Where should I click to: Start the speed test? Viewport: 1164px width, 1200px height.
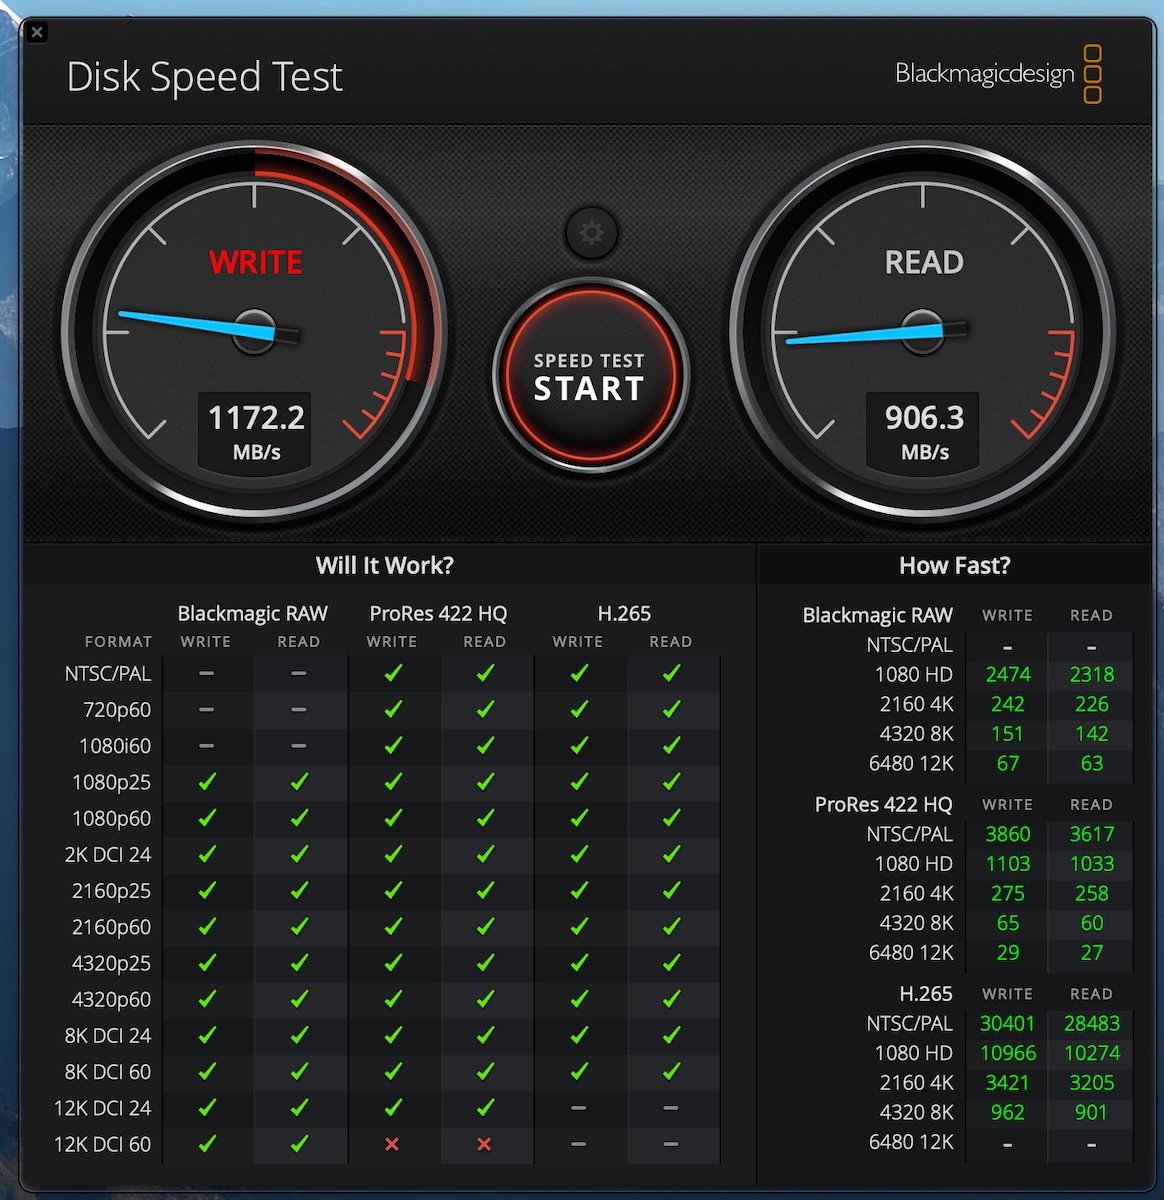coord(590,377)
